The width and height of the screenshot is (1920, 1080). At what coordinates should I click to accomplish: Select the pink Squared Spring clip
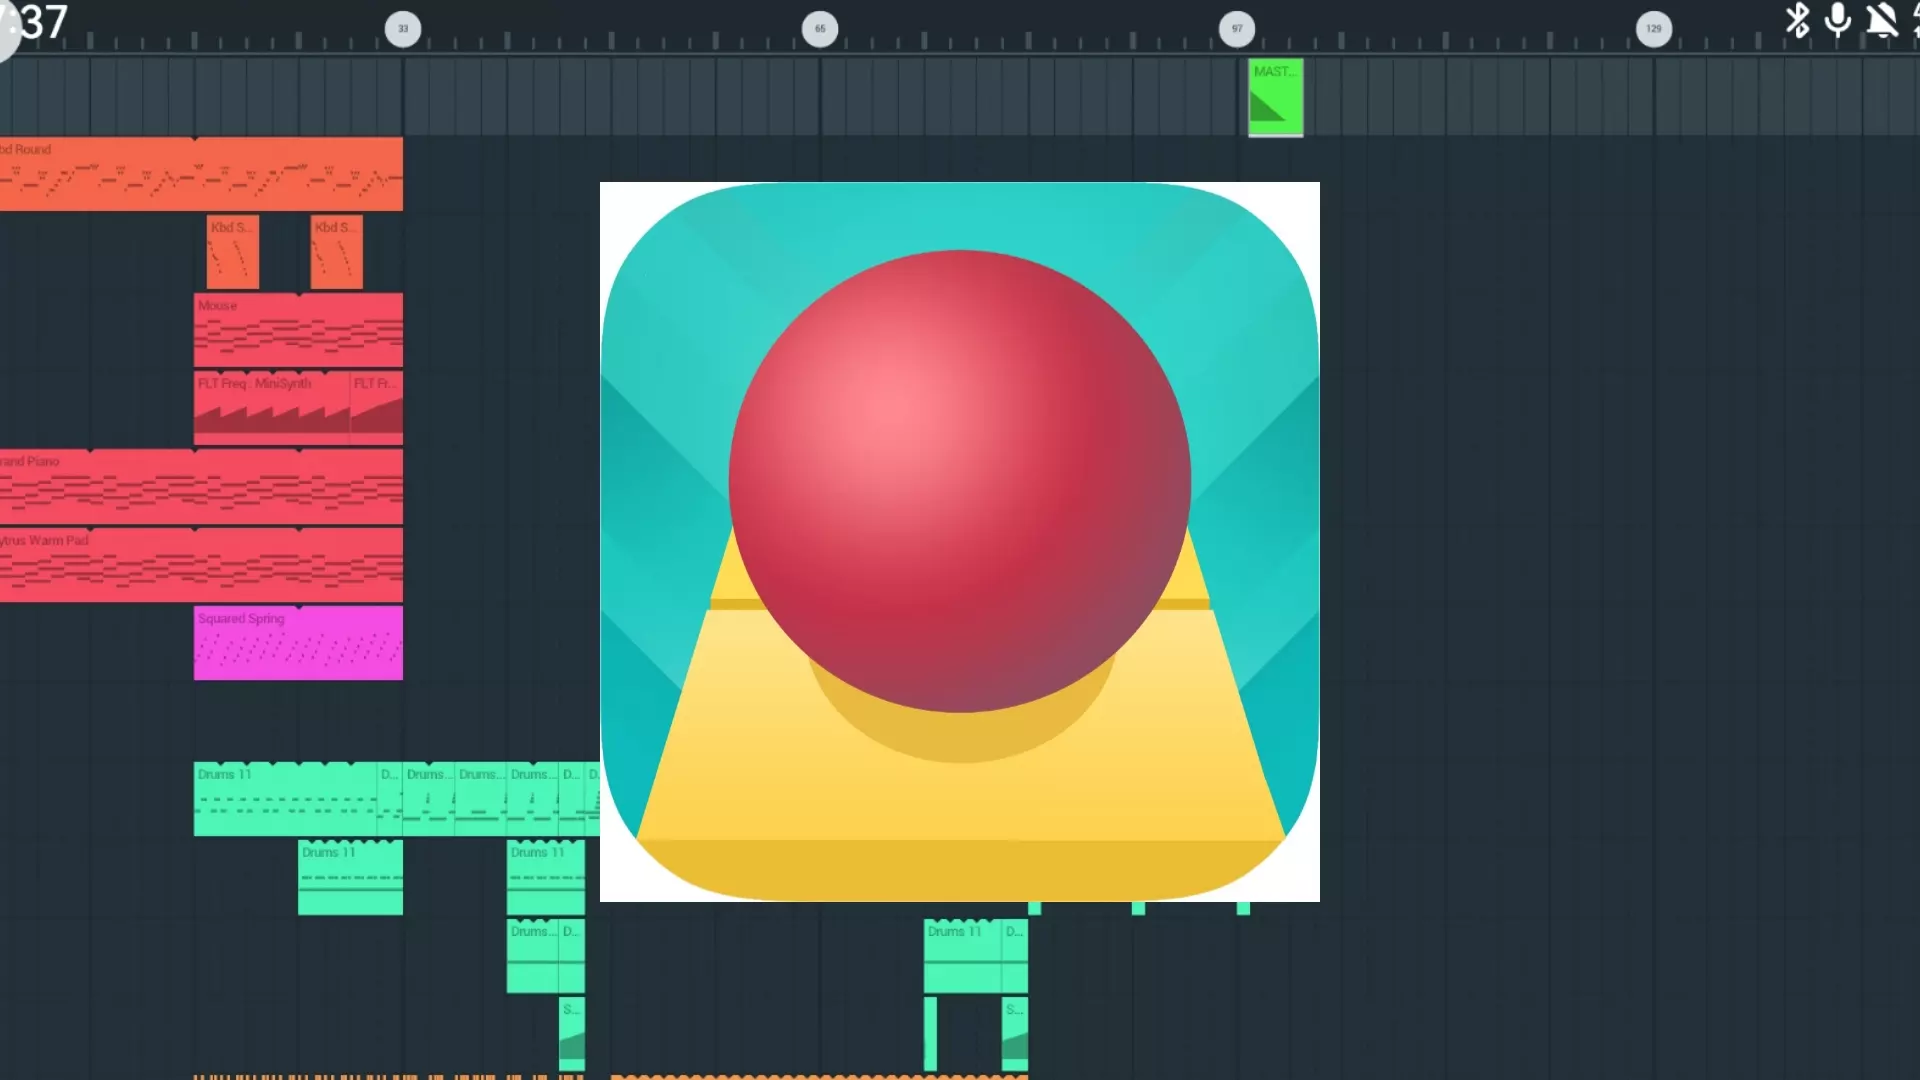coord(298,643)
